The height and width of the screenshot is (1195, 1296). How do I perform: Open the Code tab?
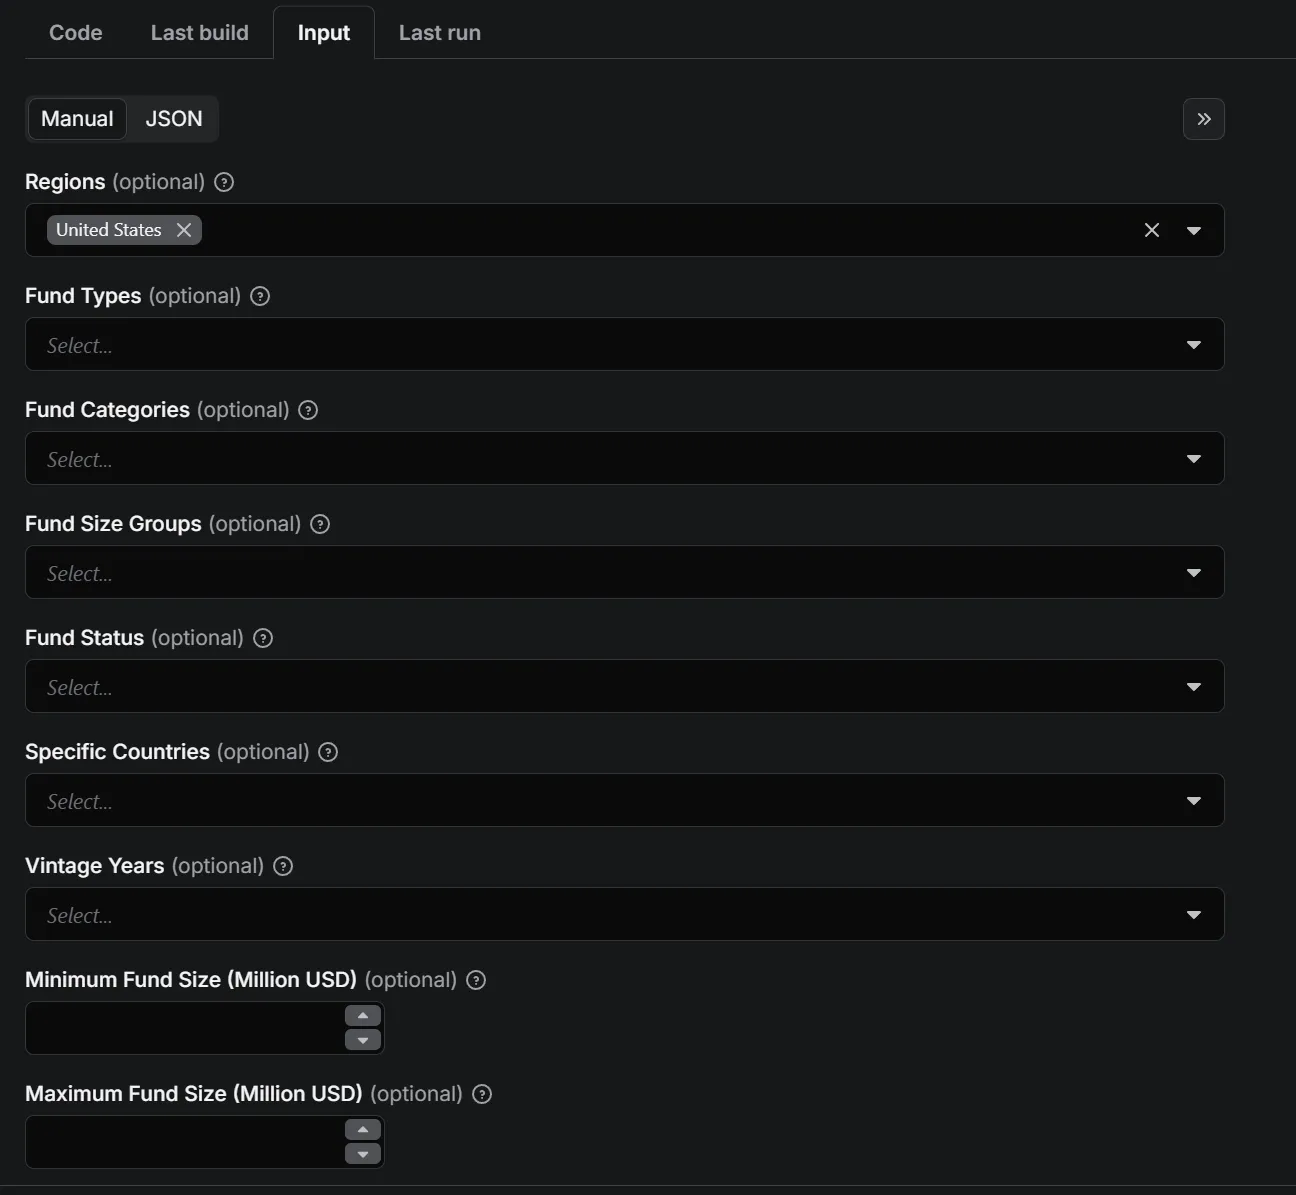click(76, 32)
